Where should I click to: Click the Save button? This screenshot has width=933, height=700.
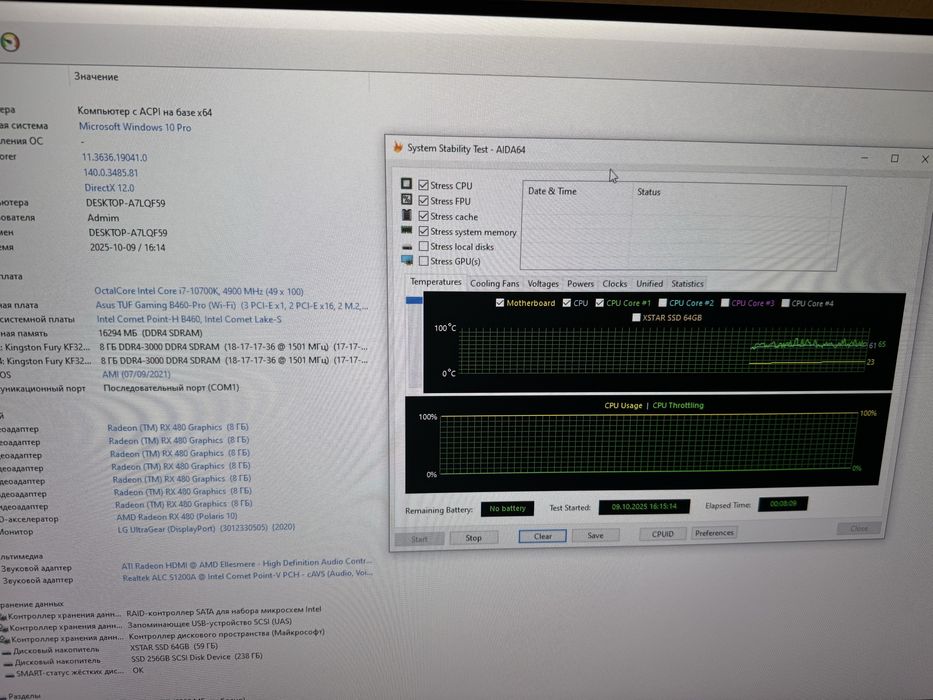(x=596, y=535)
